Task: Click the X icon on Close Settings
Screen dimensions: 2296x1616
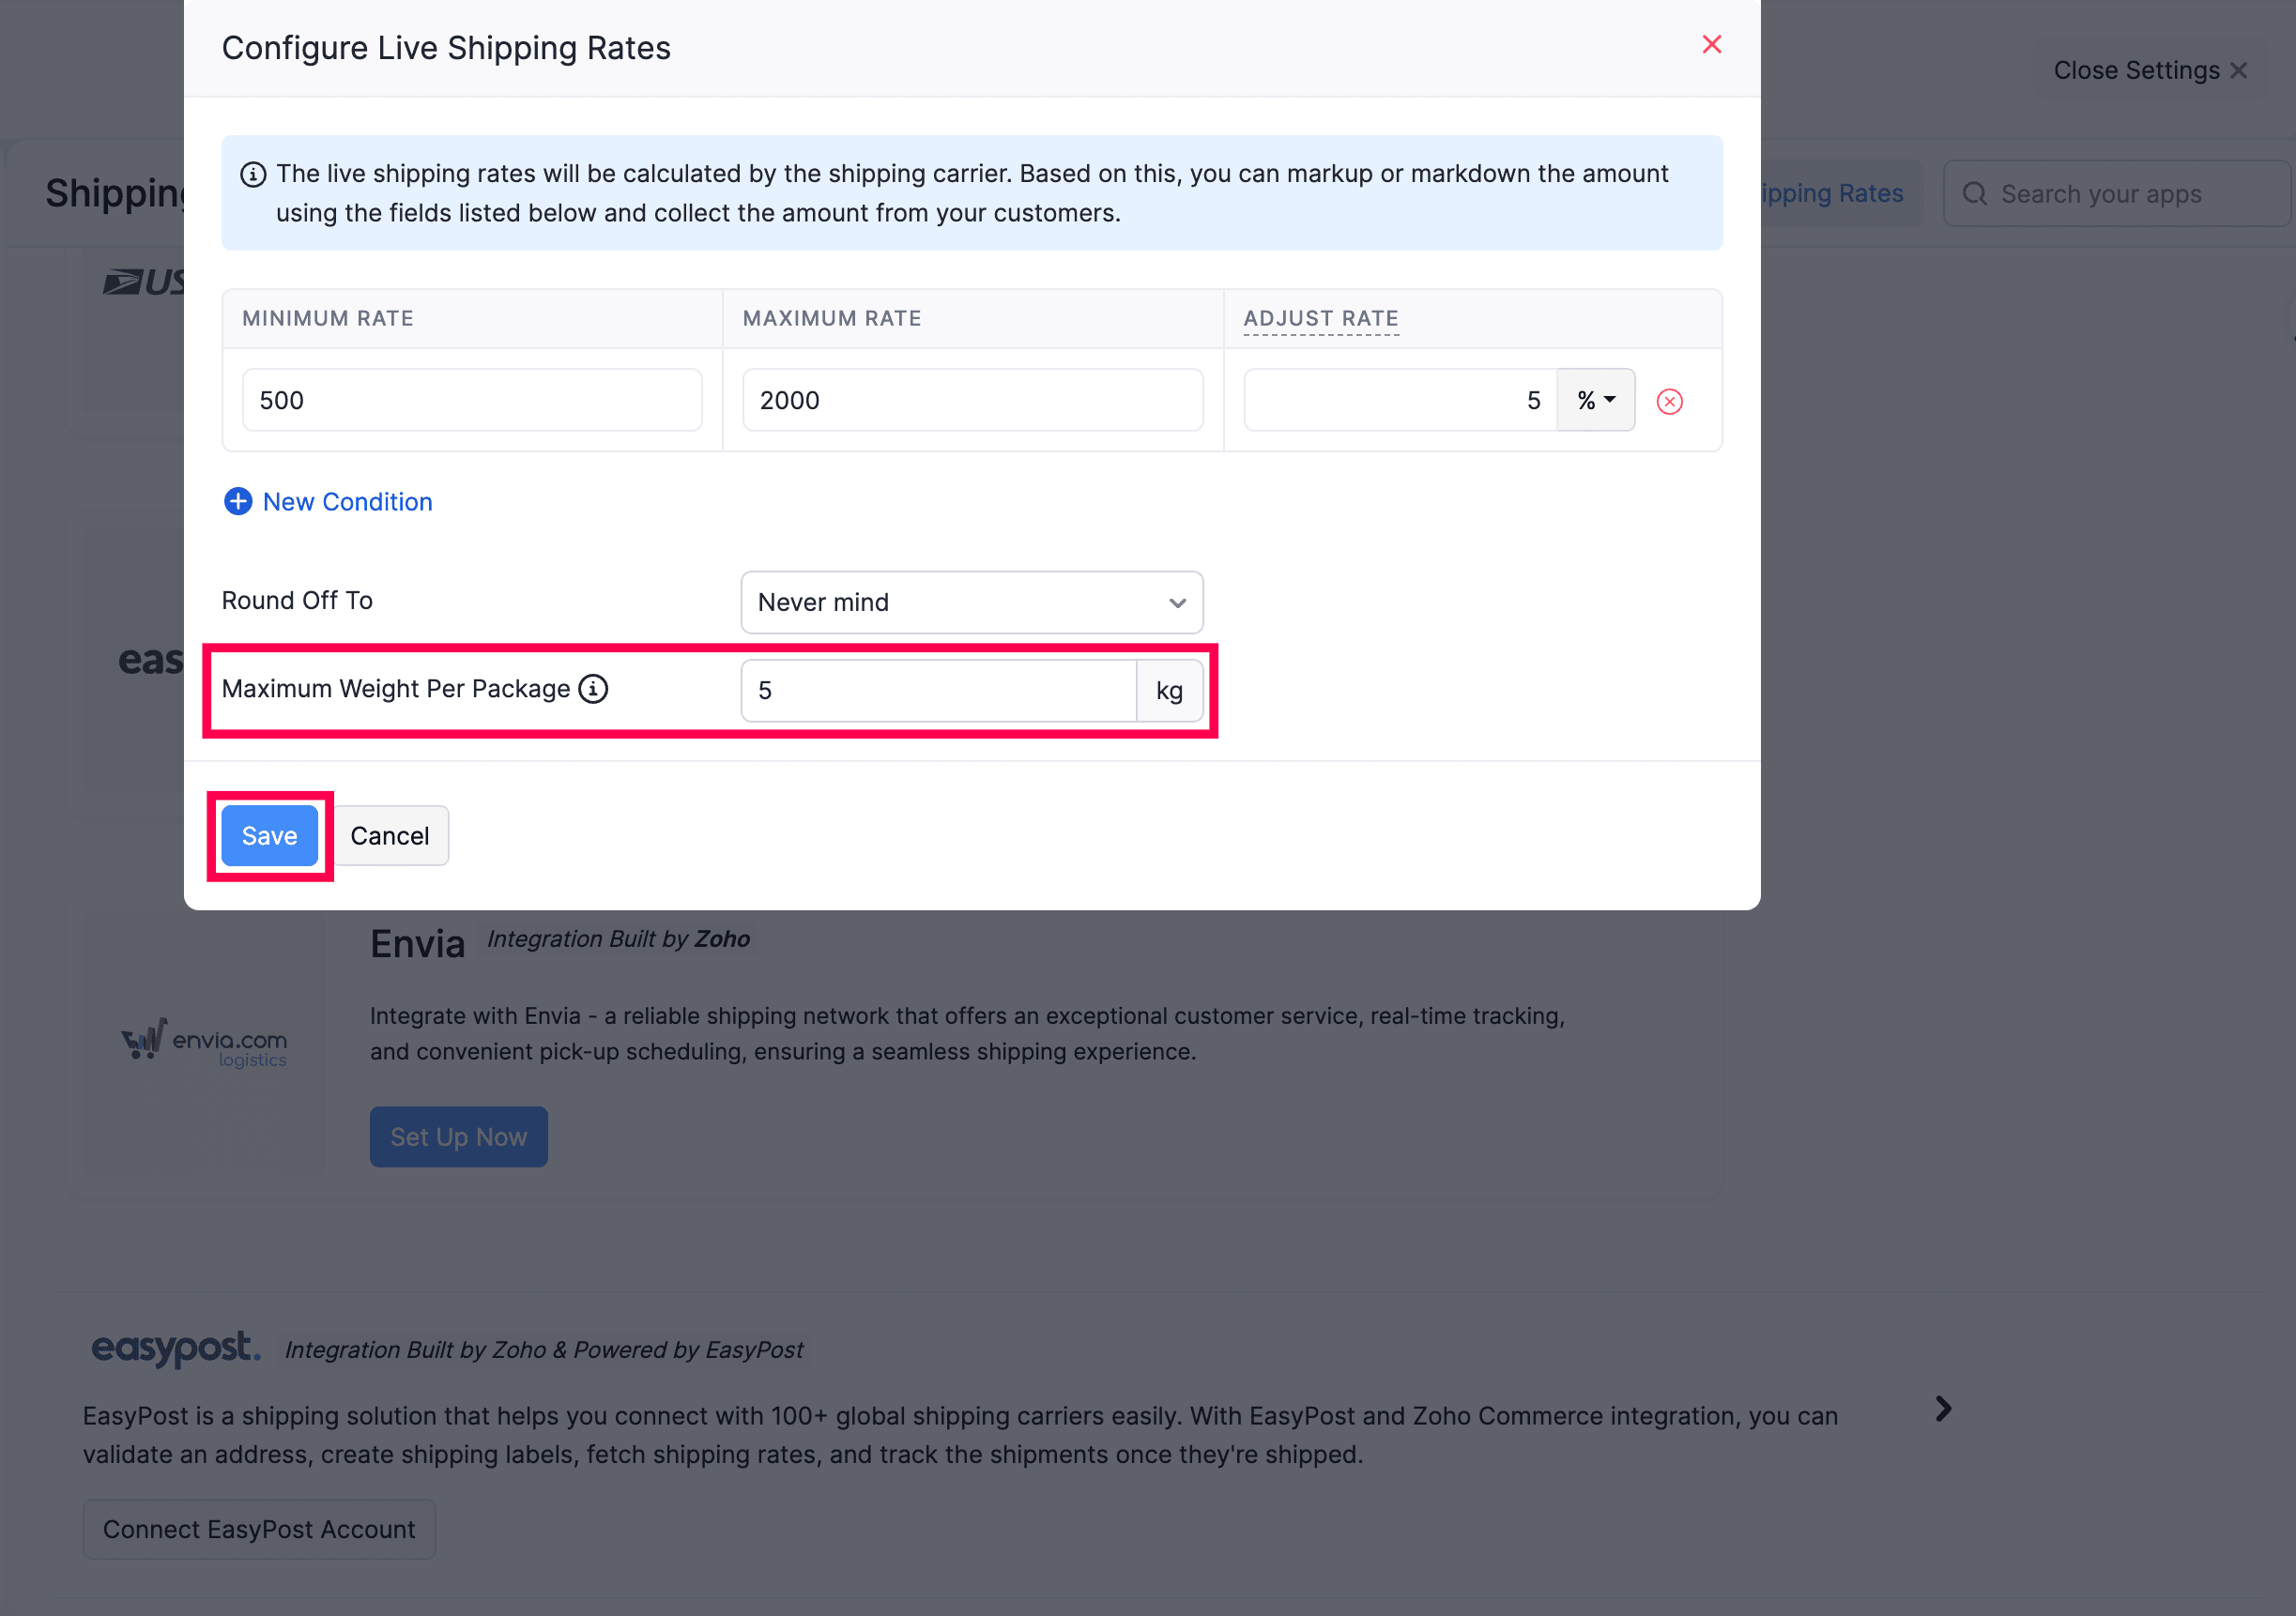Action: pos(2238,70)
